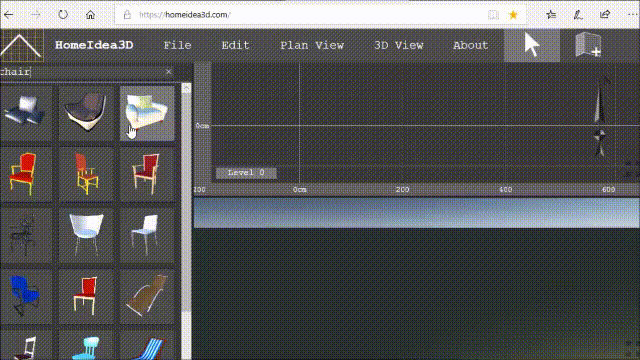Pick the brown curved lounger thumbnail
This screenshot has height=360, width=640.
pyautogui.click(x=147, y=297)
